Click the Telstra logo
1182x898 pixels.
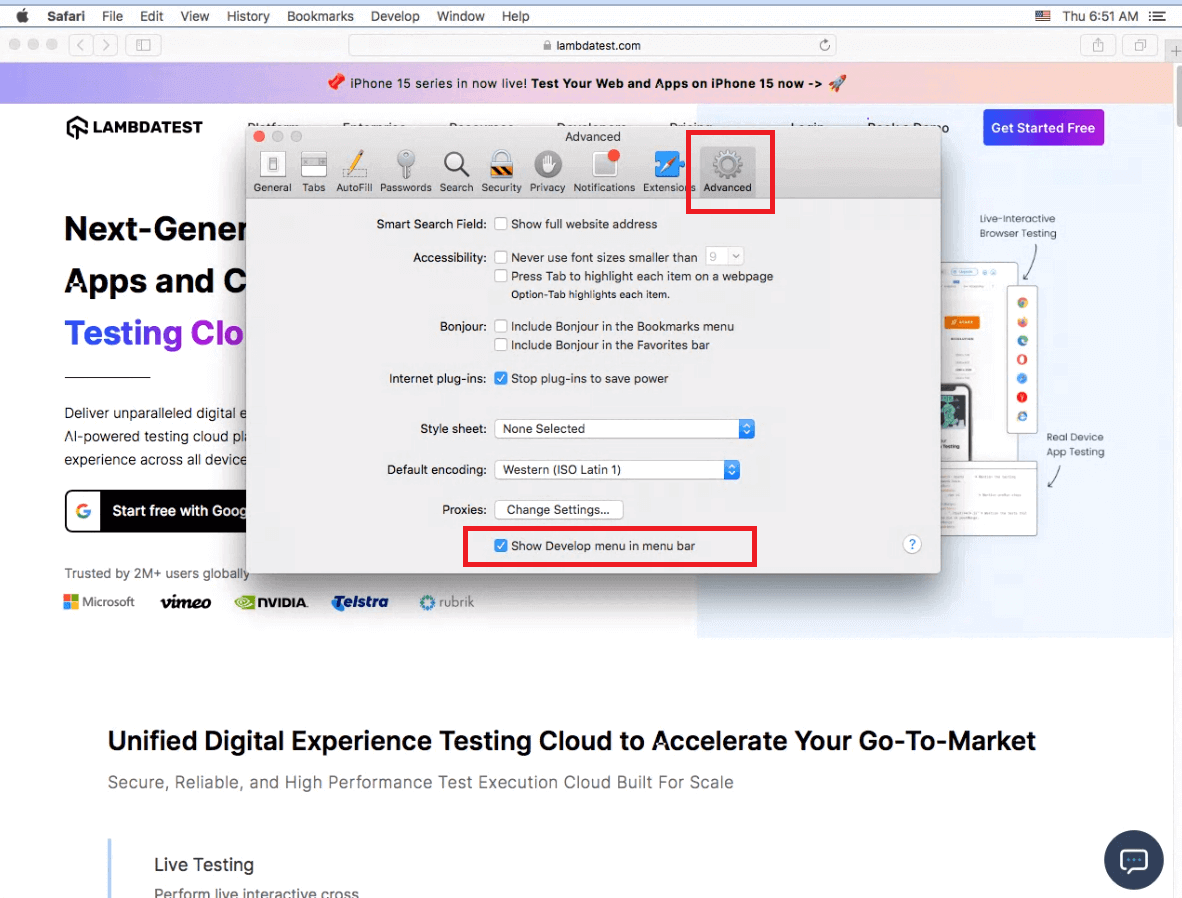tap(360, 602)
